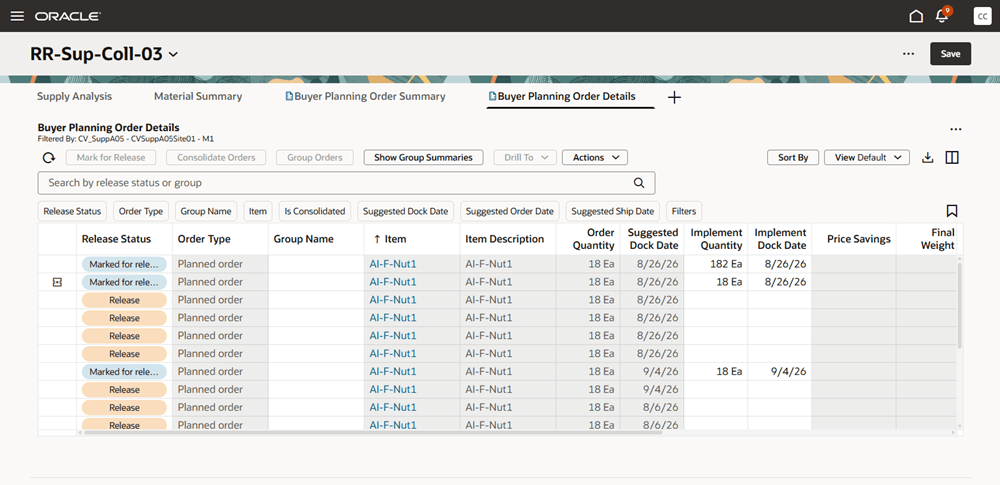Click the search magnifier icon
Screen dimensions: 1000x485
point(639,183)
